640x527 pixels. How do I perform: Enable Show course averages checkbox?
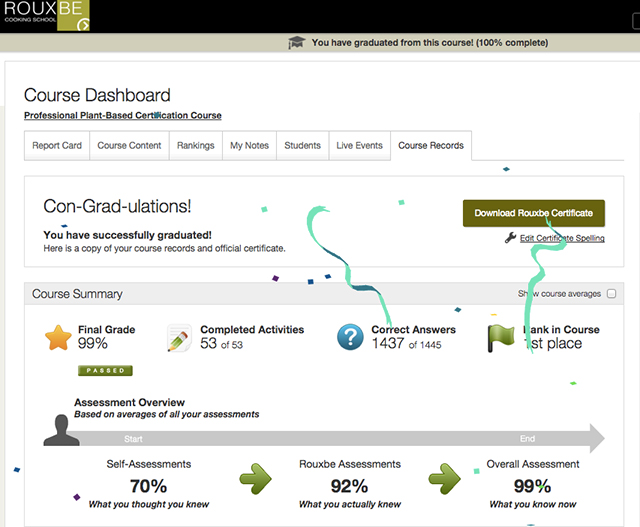coord(611,294)
